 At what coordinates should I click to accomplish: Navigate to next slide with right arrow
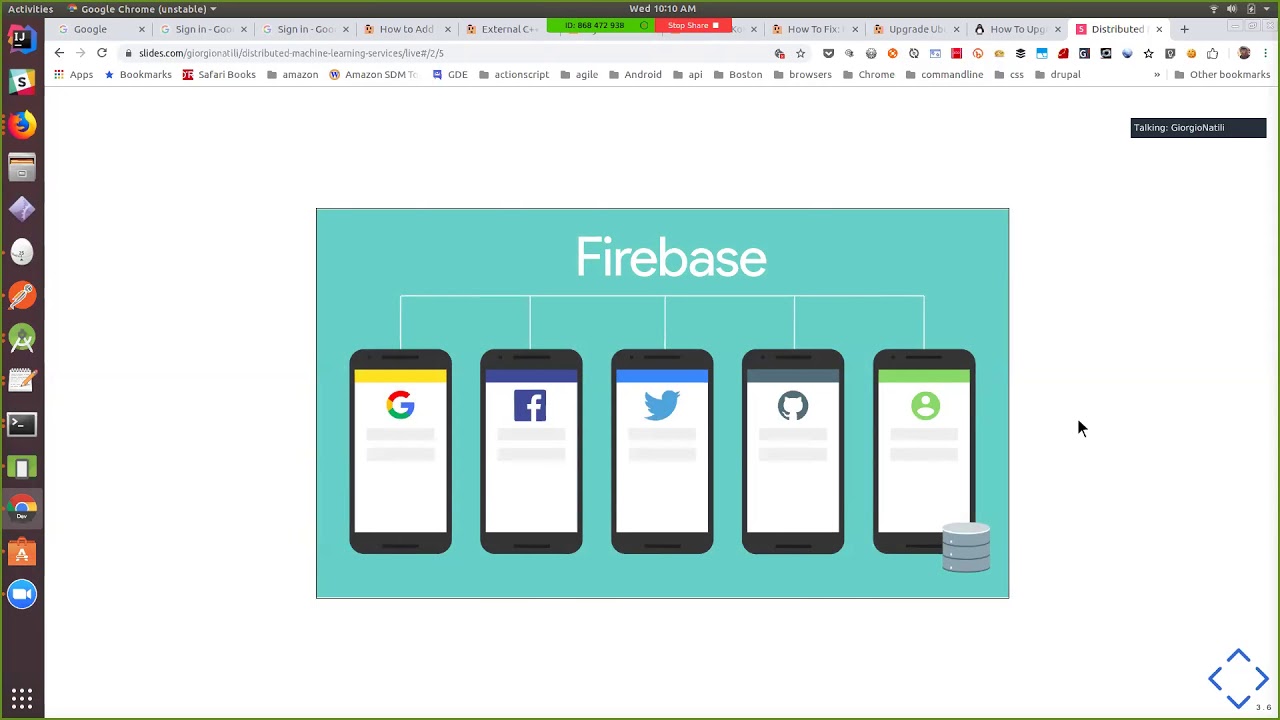pos(1262,679)
